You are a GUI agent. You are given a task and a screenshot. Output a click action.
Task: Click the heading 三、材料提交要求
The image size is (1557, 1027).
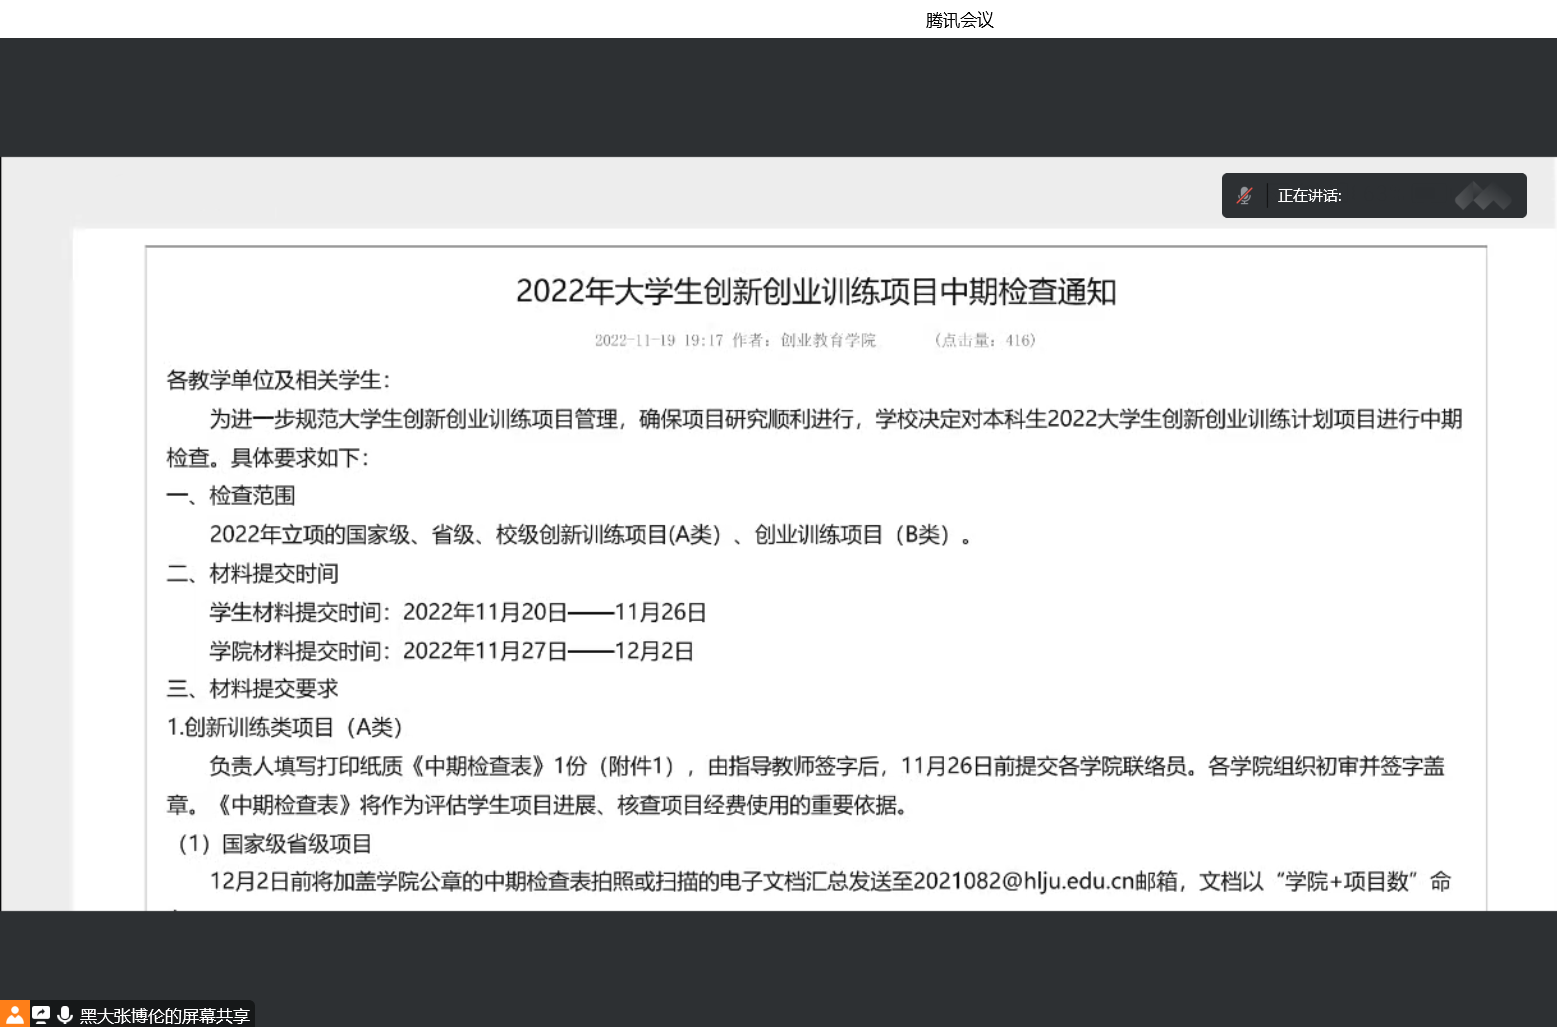tap(252, 689)
